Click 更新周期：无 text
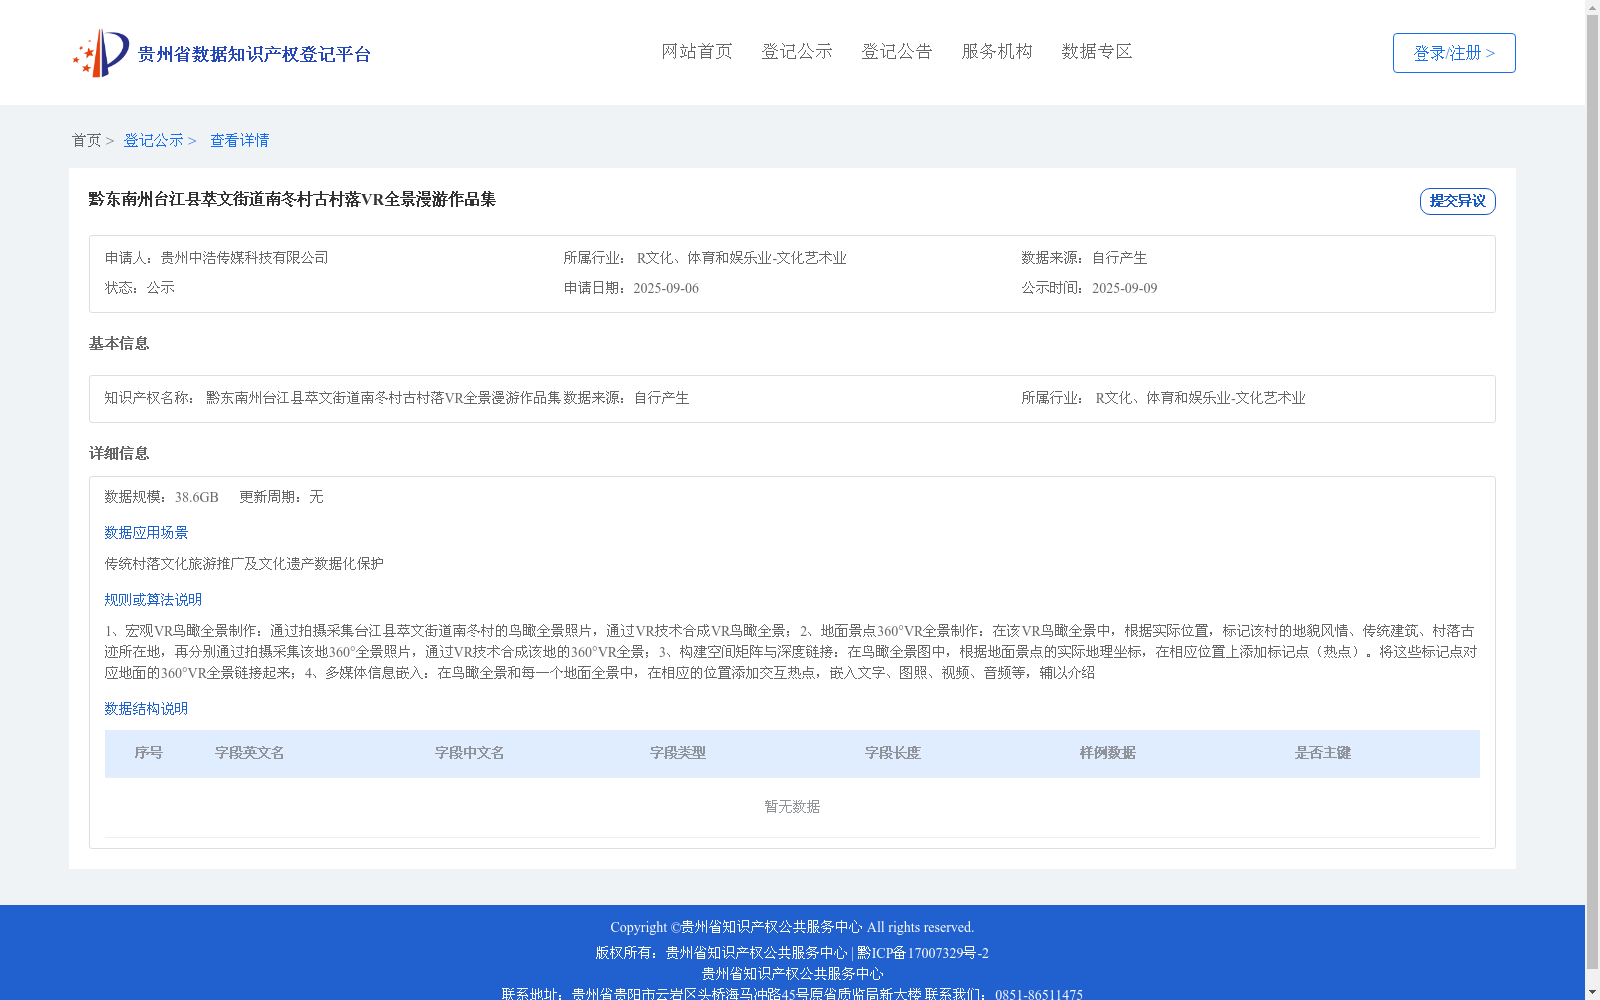Viewport: 1600px width, 1000px height. 281,497
